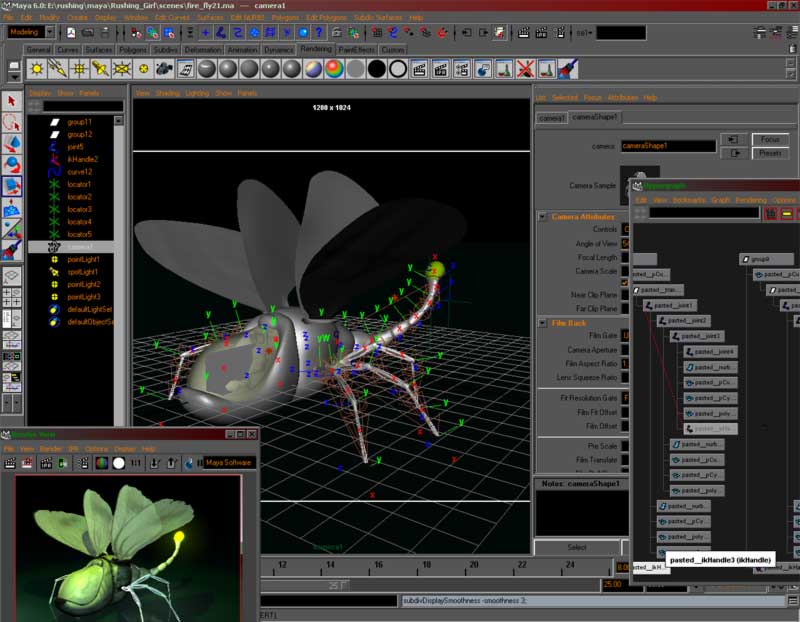Viewport: 800px width, 622px height.
Task: Click the command line showing subdivDisplaySmoothness
Action: point(593,601)
